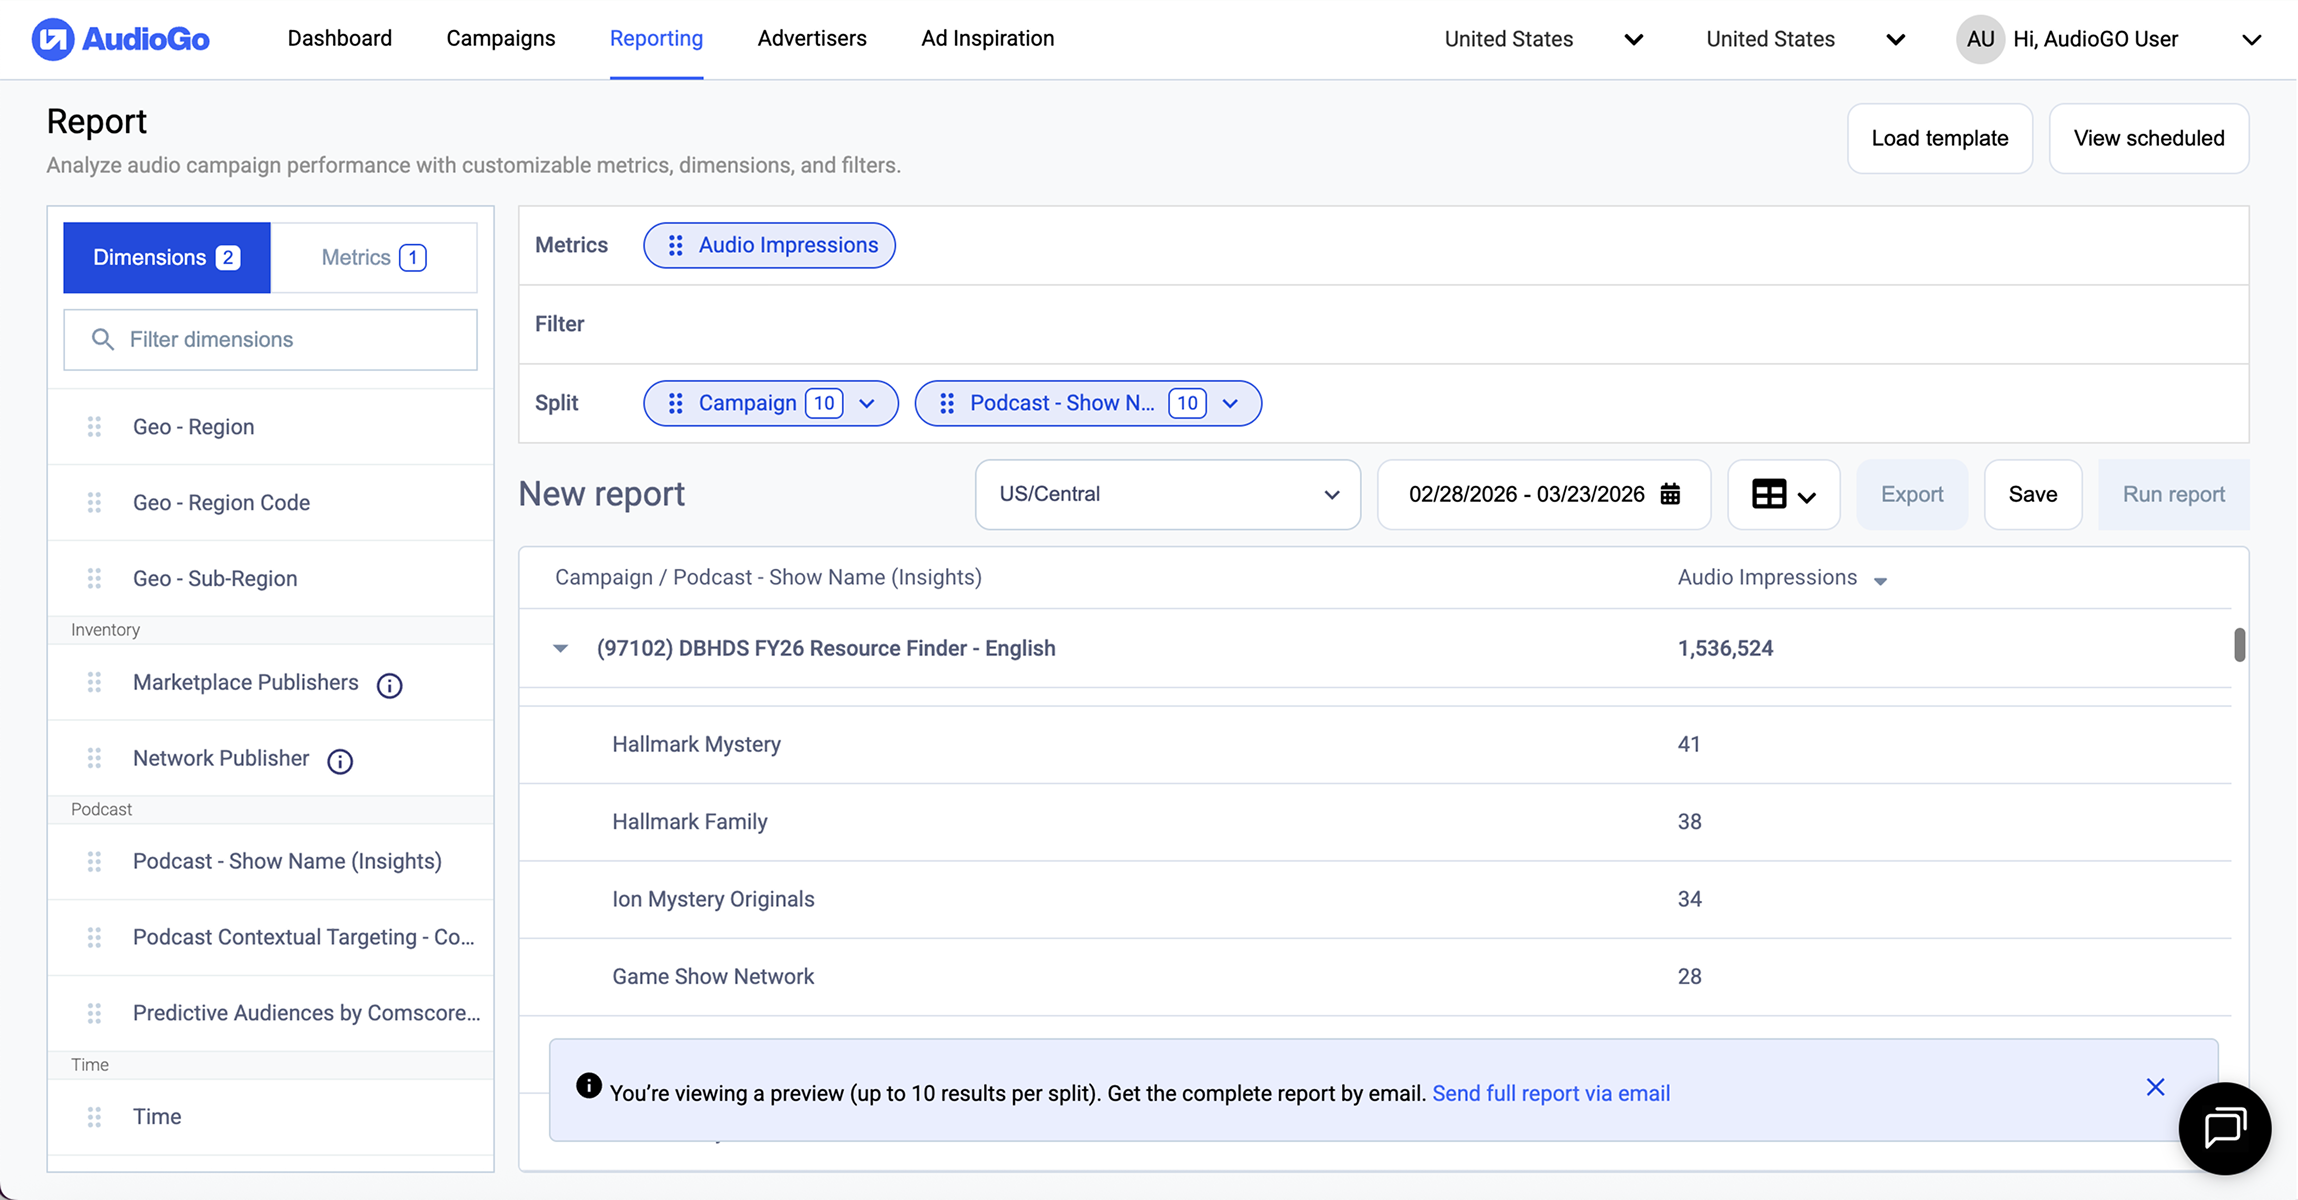Go to the Advertisers menu
This screenshot has width=2298, height=1200.
[812, 38]
